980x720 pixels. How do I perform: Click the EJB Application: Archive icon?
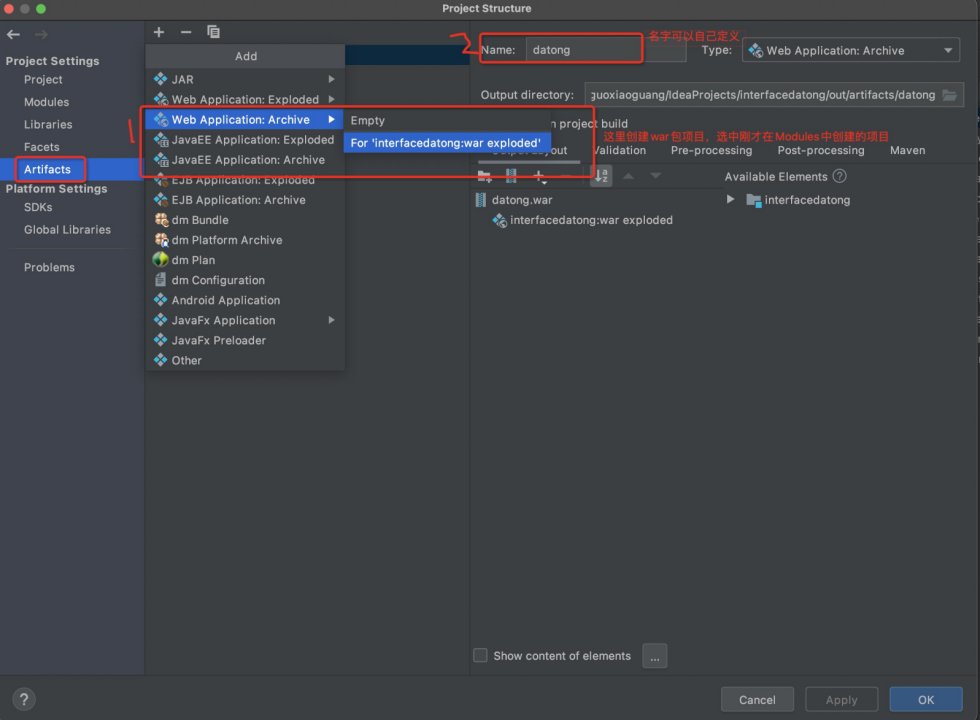[161, 199]
